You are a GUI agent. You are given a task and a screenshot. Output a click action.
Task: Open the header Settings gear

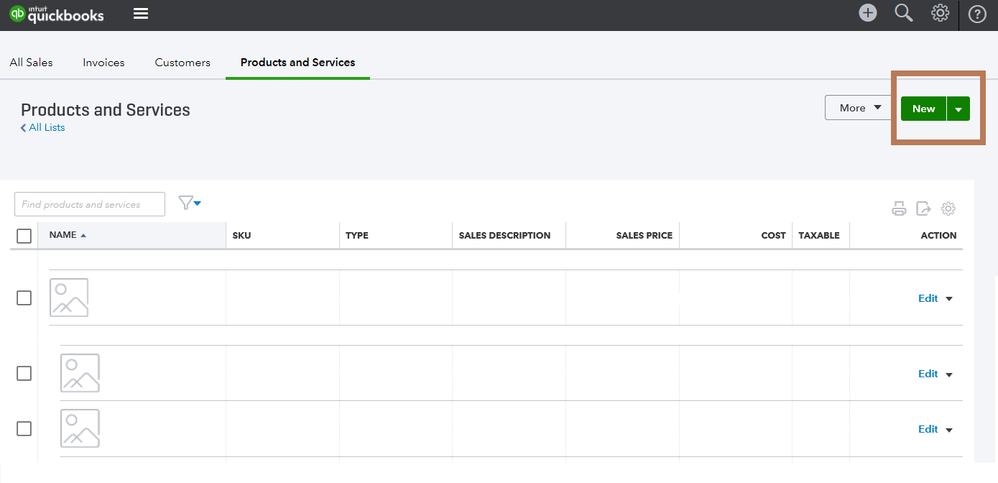point(940,13)
